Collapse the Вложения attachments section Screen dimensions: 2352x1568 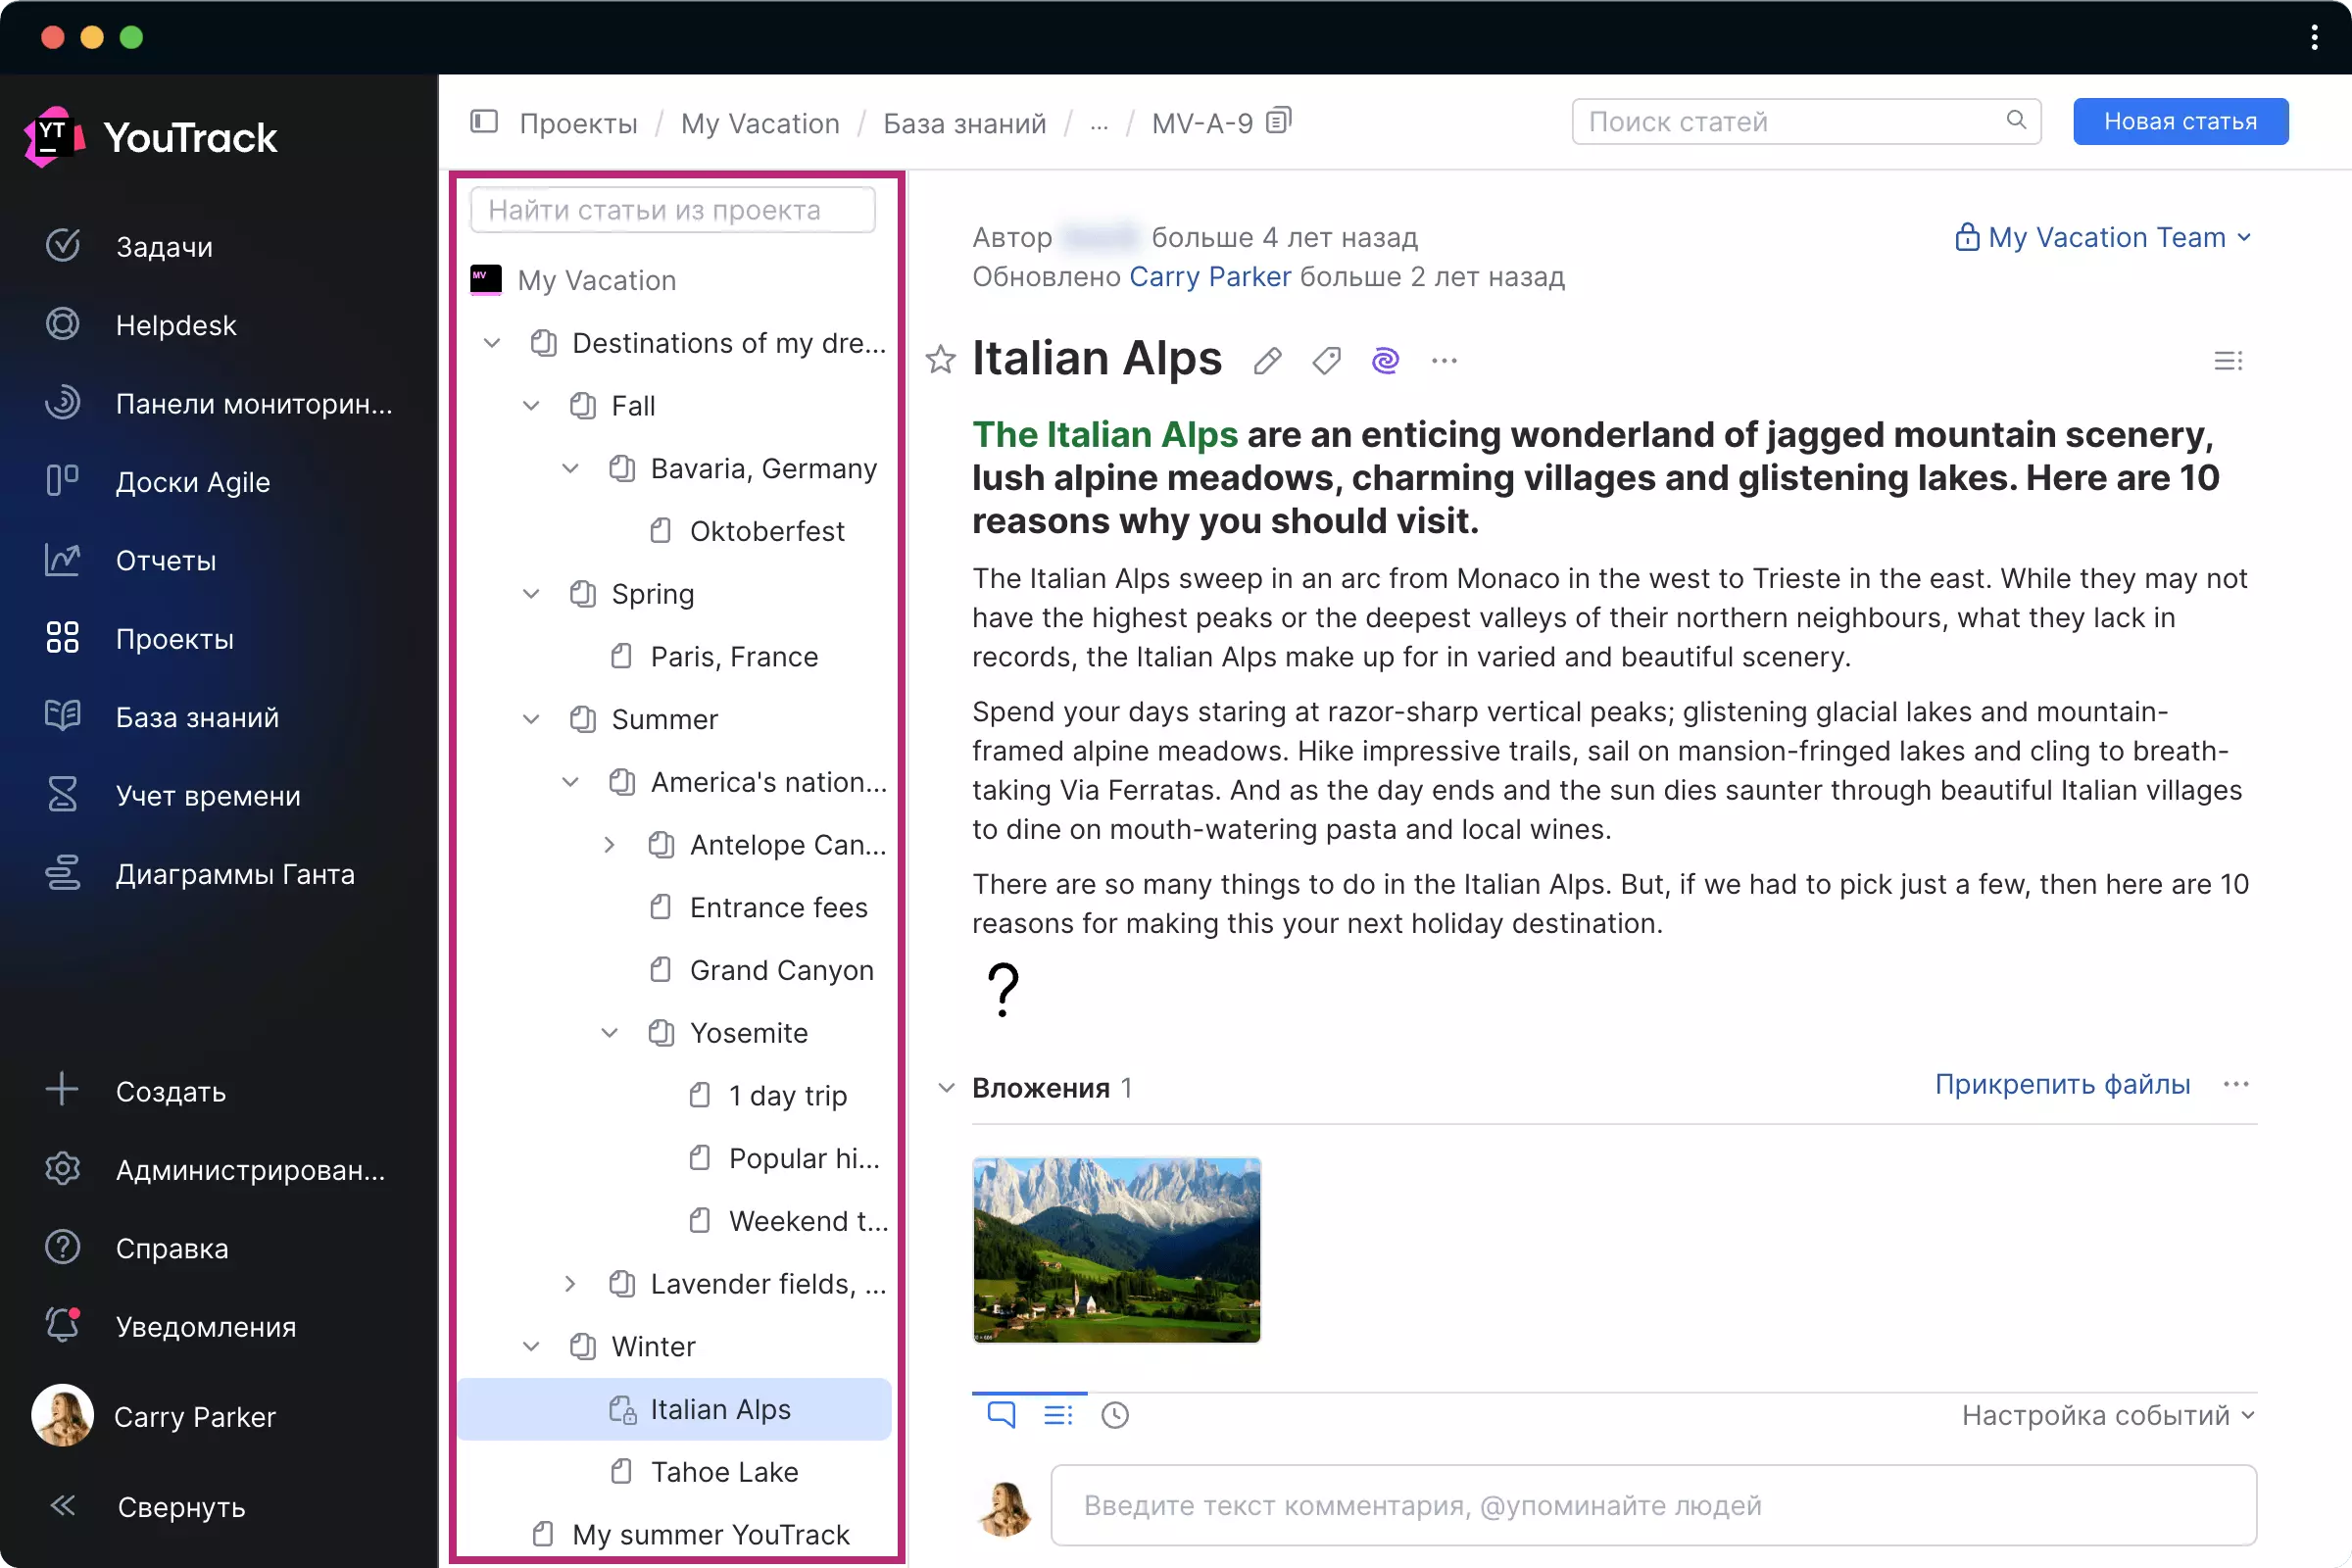[946, 1087]
